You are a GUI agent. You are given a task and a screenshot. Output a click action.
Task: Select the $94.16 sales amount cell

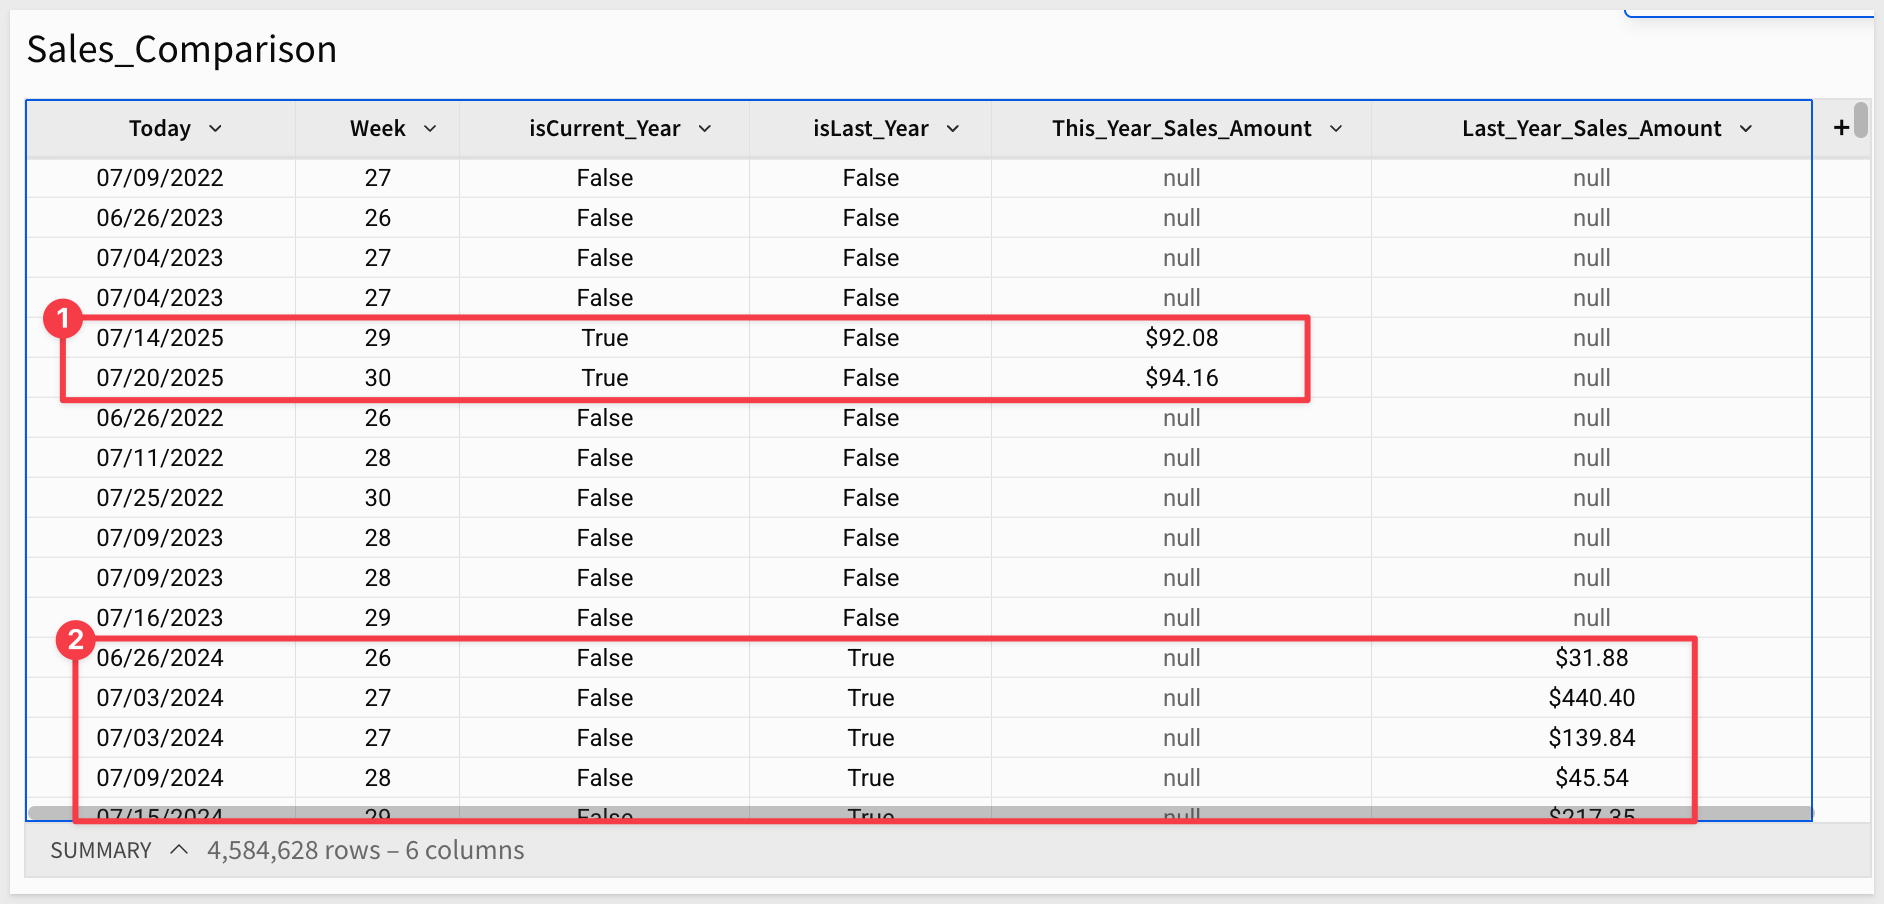(x=1181, y=378)
